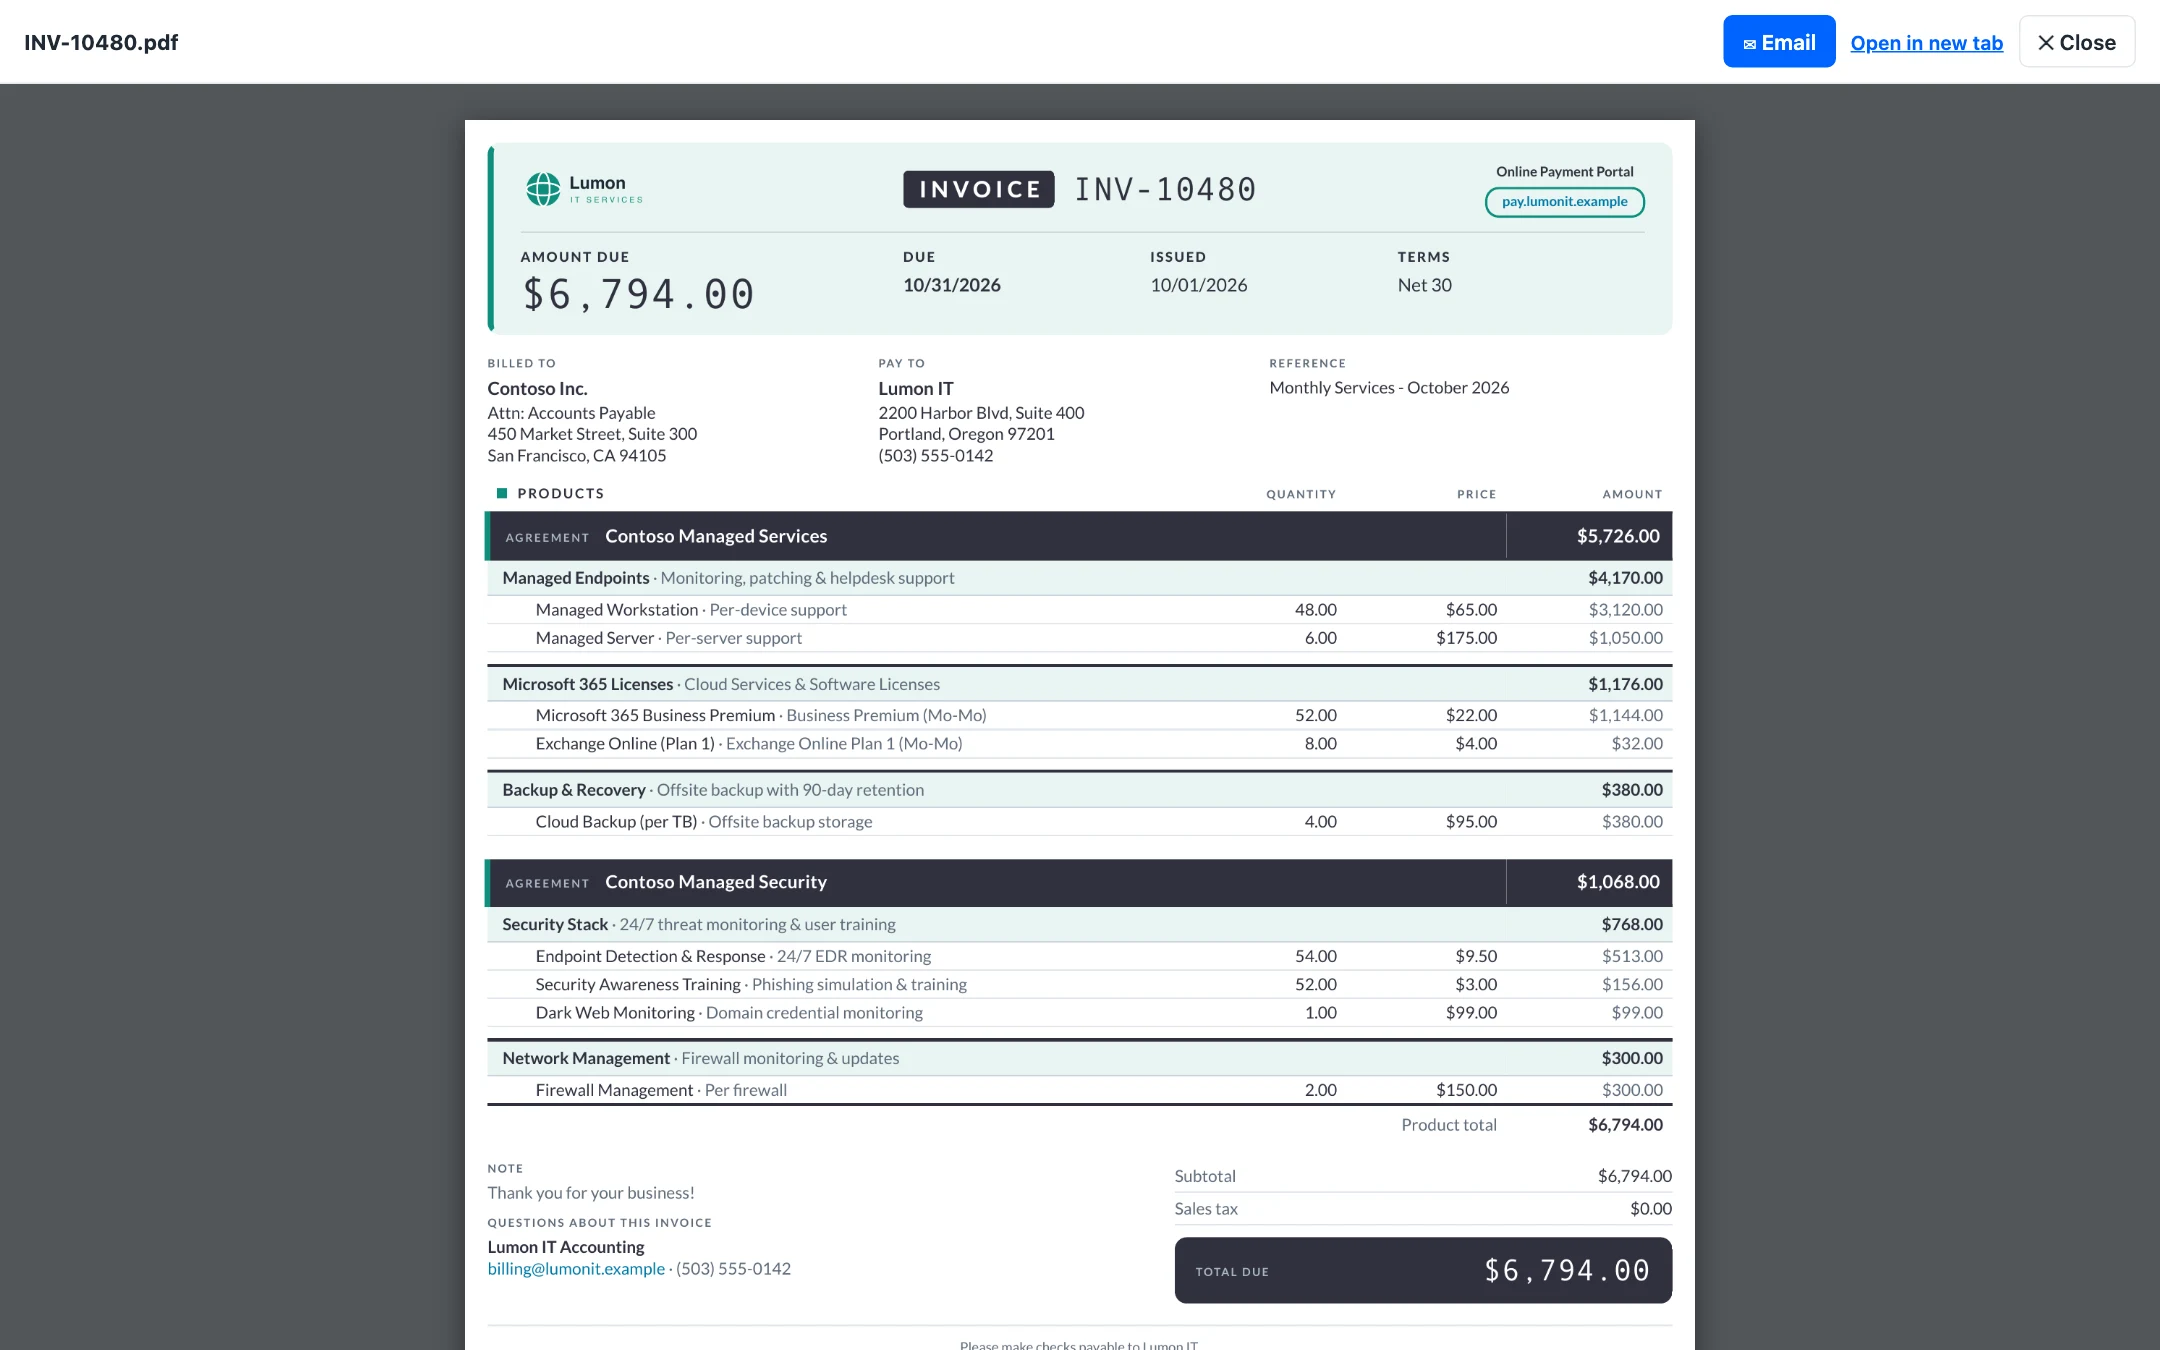Select the Product total $6,794.00 amount

point(1625,1125)
